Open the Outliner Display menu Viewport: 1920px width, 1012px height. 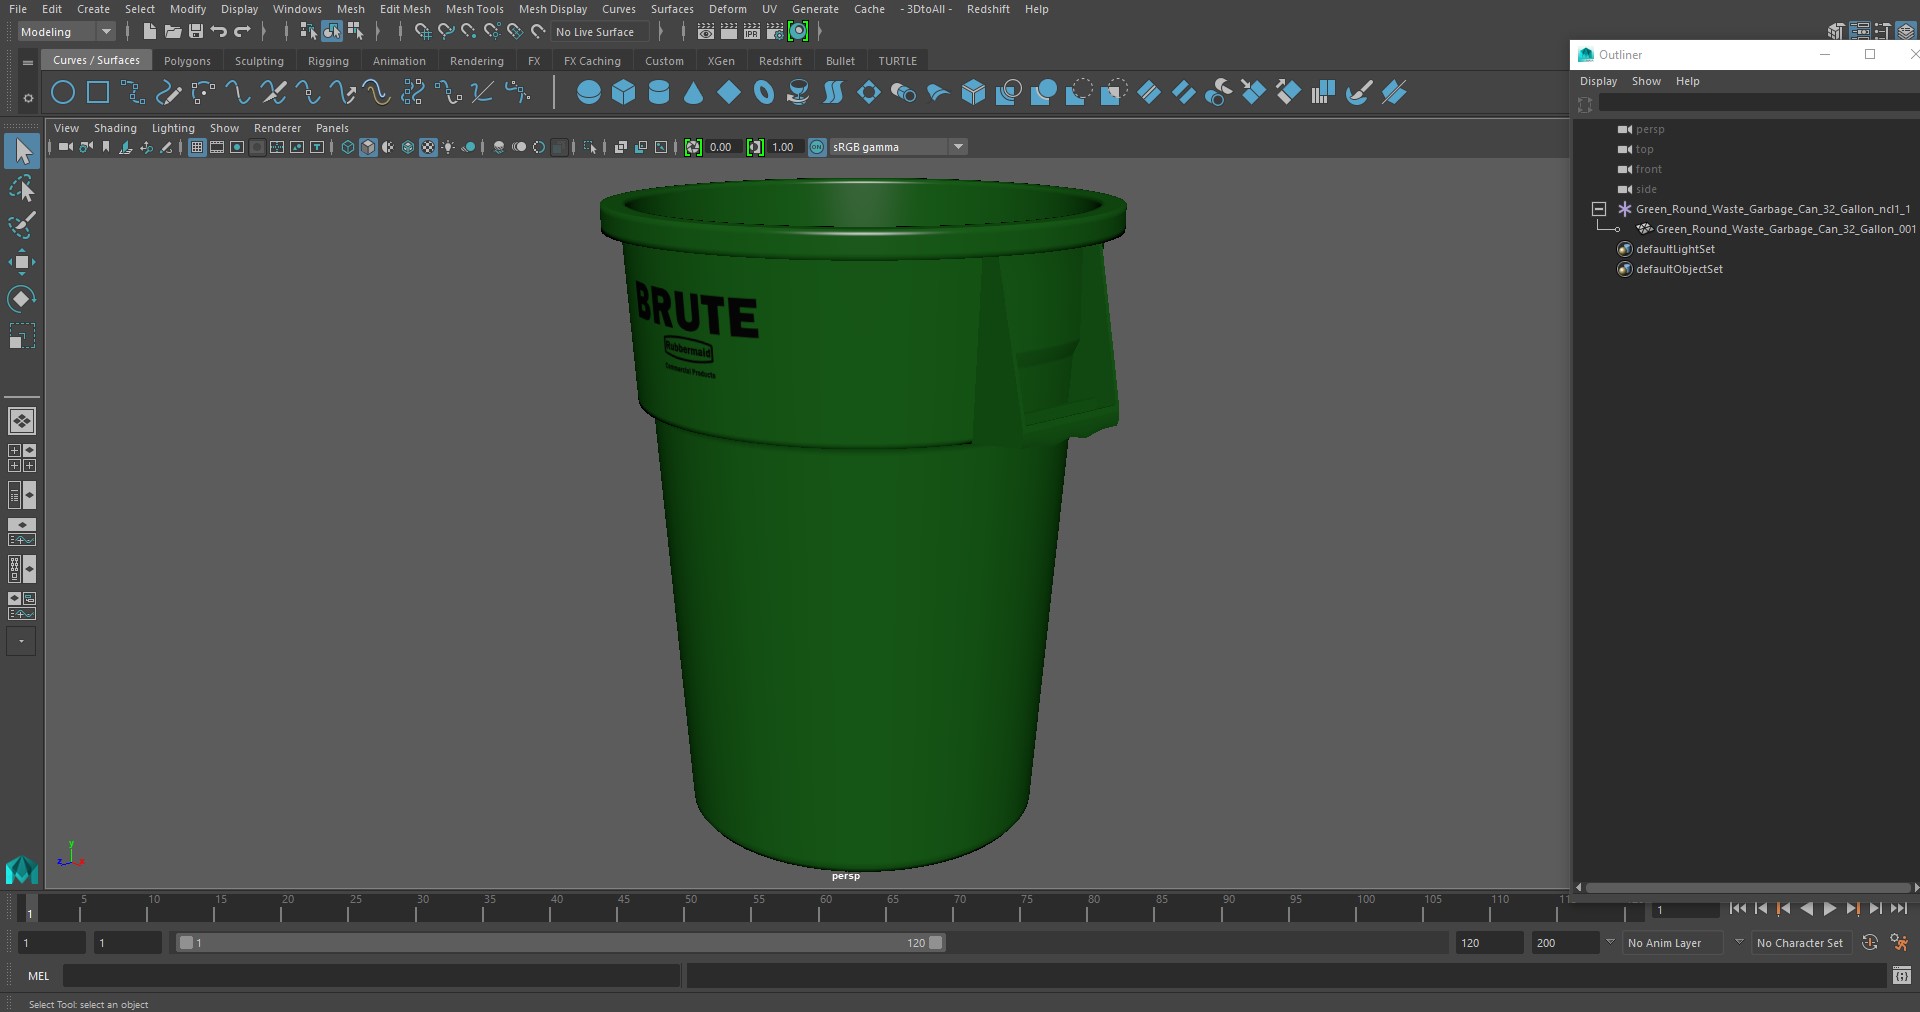point(1598,81)
